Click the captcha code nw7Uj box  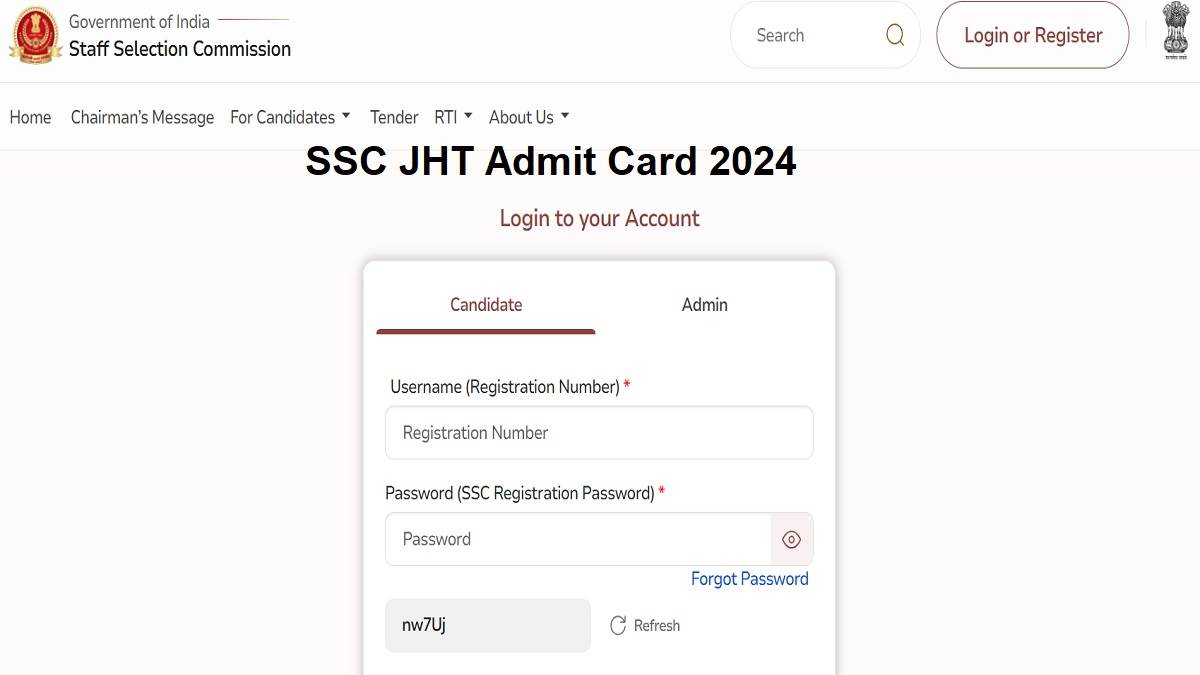487,625
